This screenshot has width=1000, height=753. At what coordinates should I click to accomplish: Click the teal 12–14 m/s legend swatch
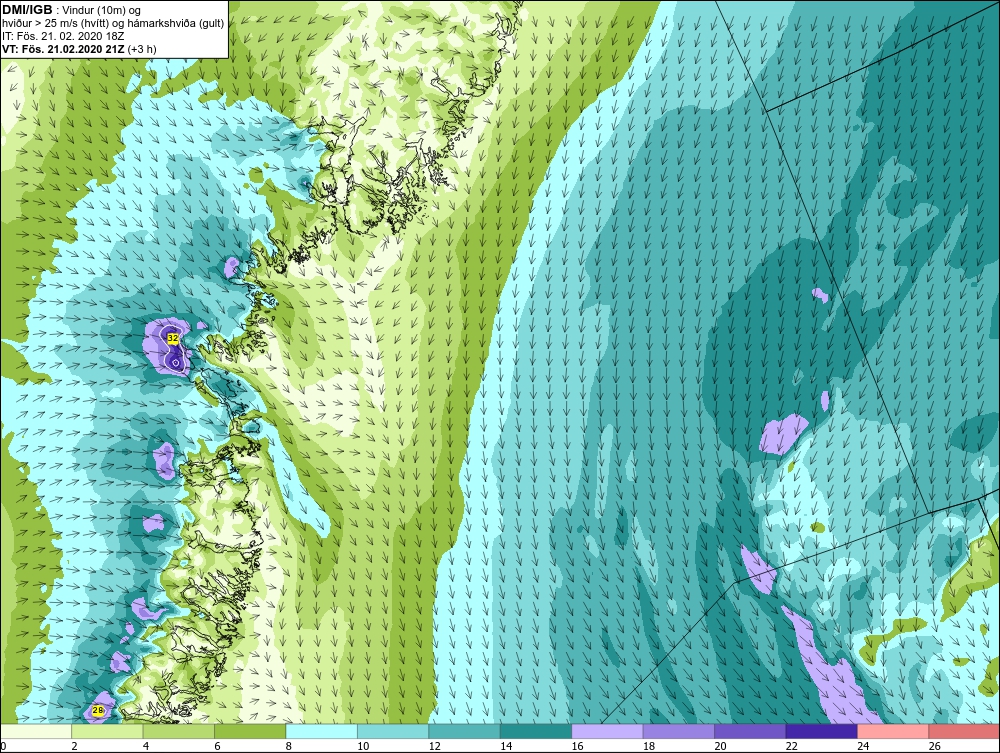[464, 731]
